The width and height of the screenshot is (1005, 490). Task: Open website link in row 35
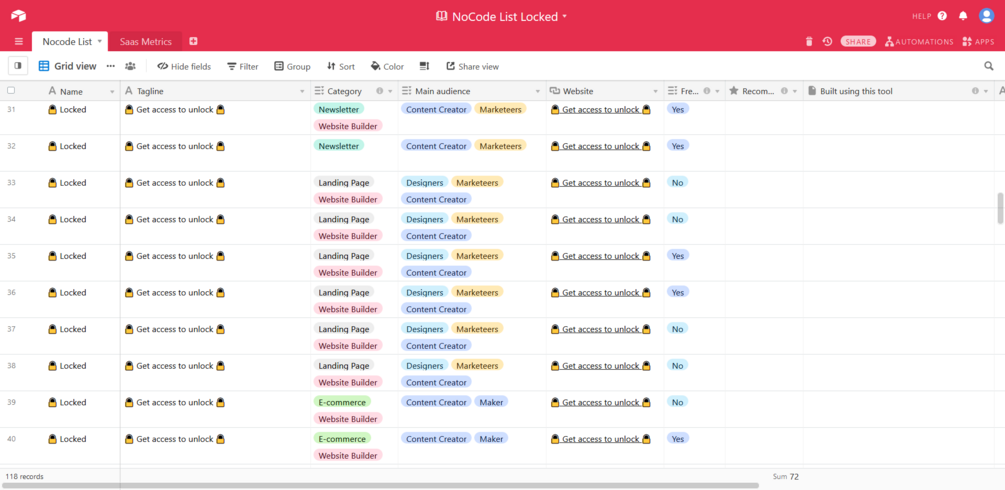[x=601, y=256]
